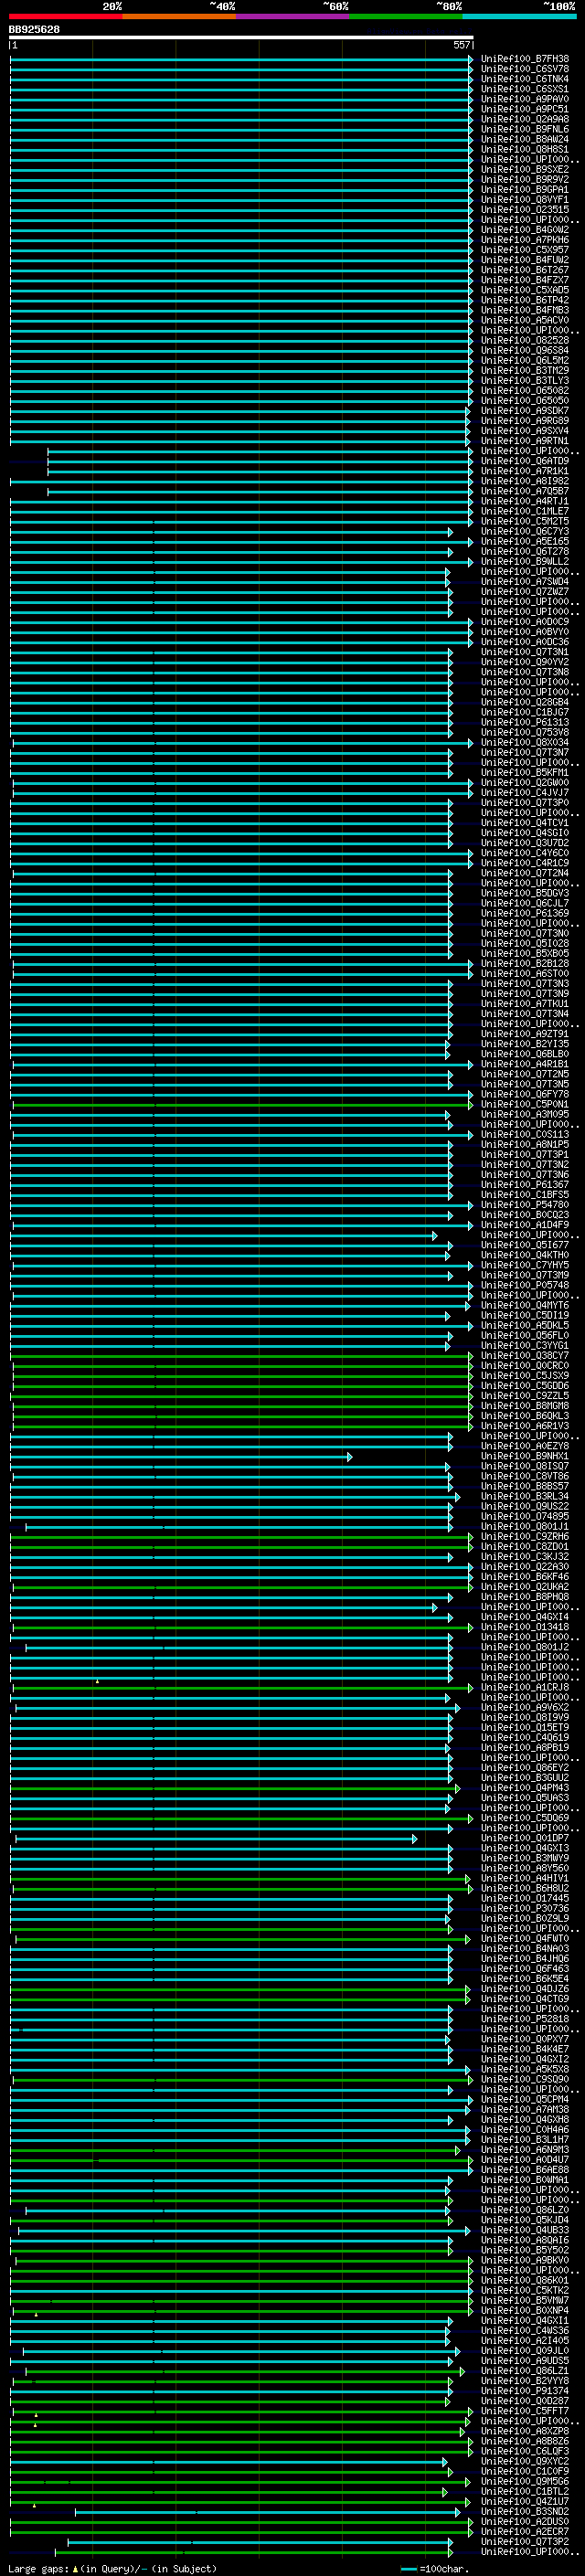The height and width of the screenshot is (2576, 585).
Task: Click the UniRef100_A7SWD4 label
Action: 525,582
